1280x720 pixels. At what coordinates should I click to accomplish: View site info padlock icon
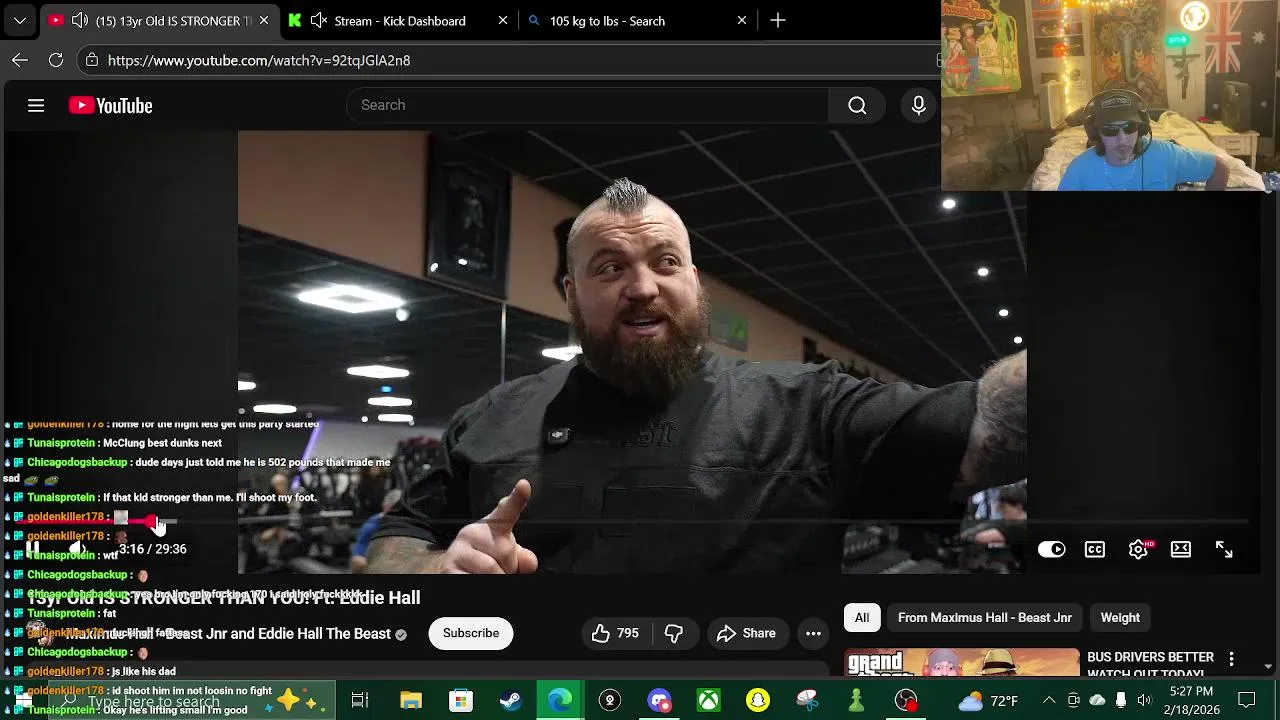[x=92, y=60]
